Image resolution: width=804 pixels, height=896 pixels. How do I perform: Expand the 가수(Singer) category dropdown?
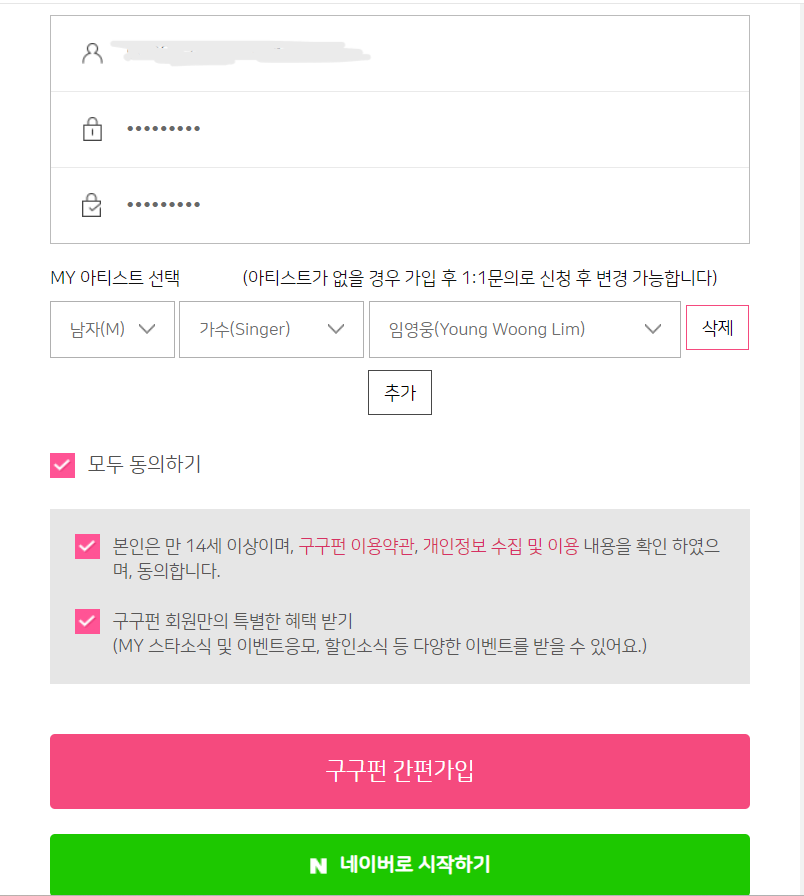[x=270, y=329]
